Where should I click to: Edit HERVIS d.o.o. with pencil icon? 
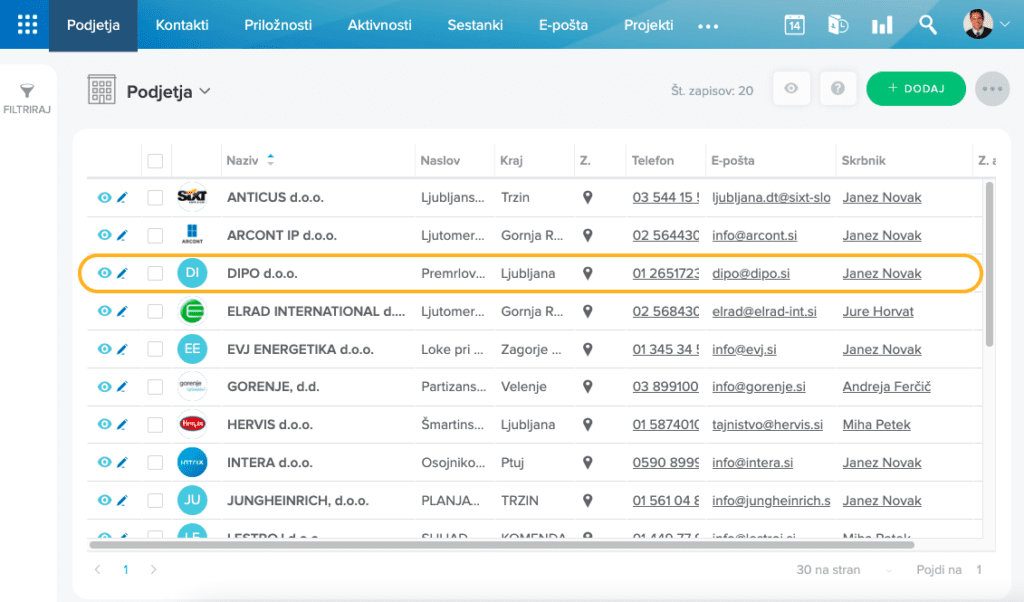click(122, 424)
